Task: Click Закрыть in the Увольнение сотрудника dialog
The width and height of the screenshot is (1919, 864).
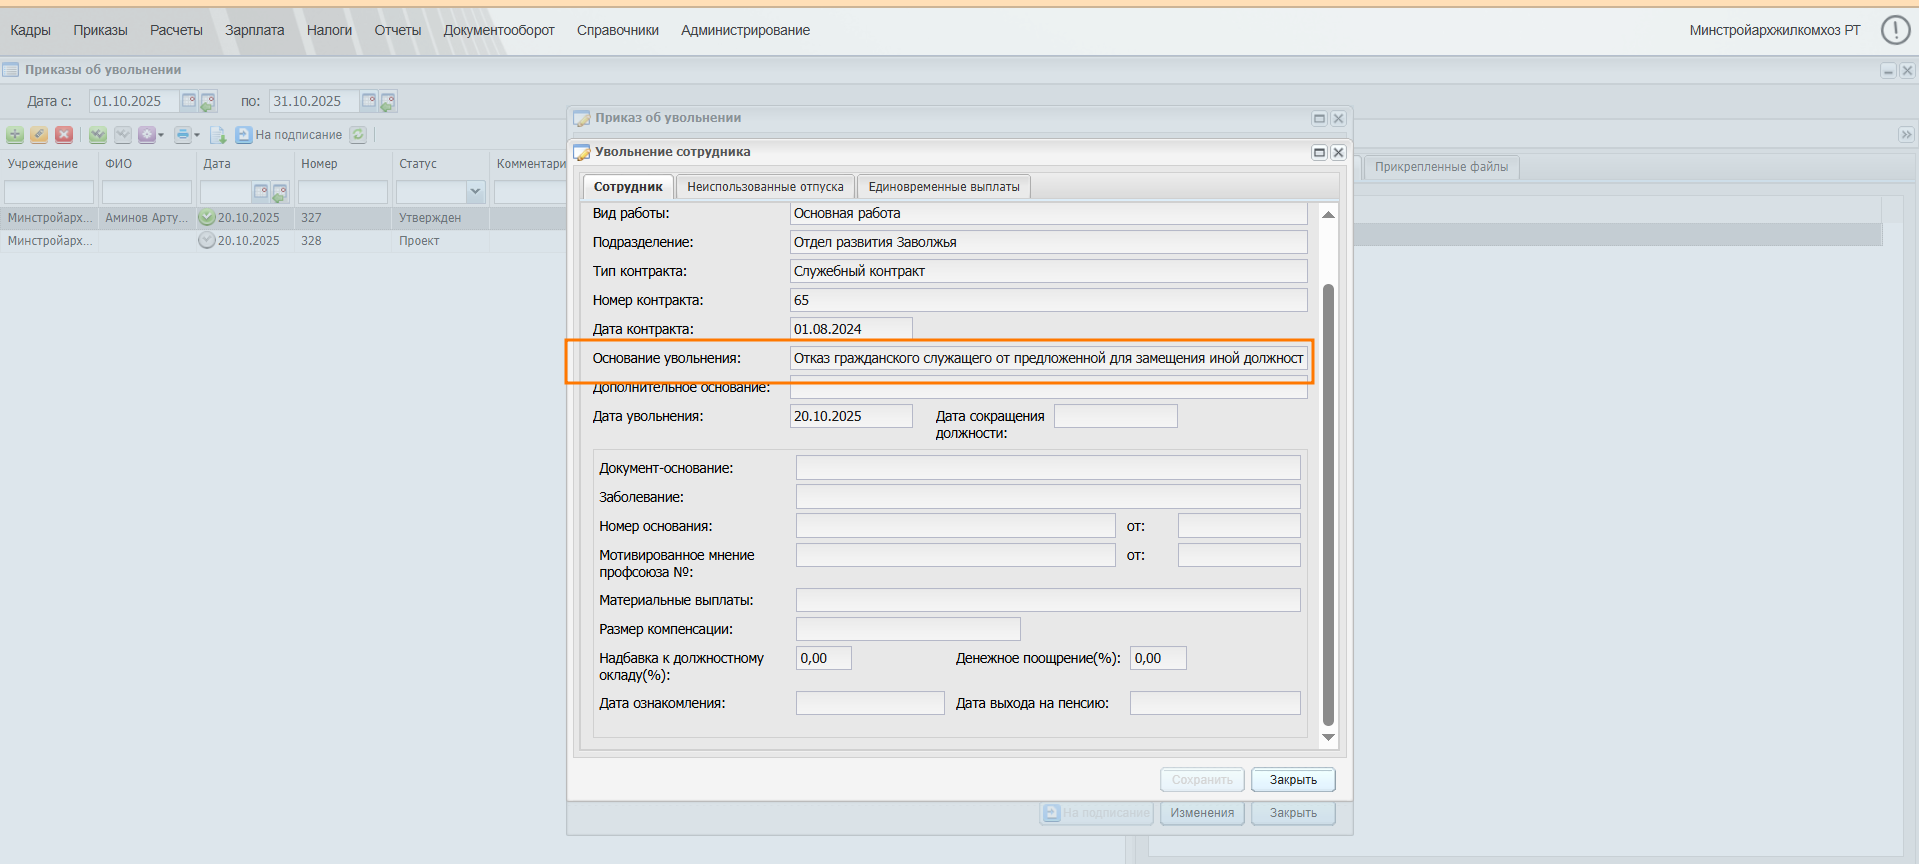Action: coord(1293,780)
